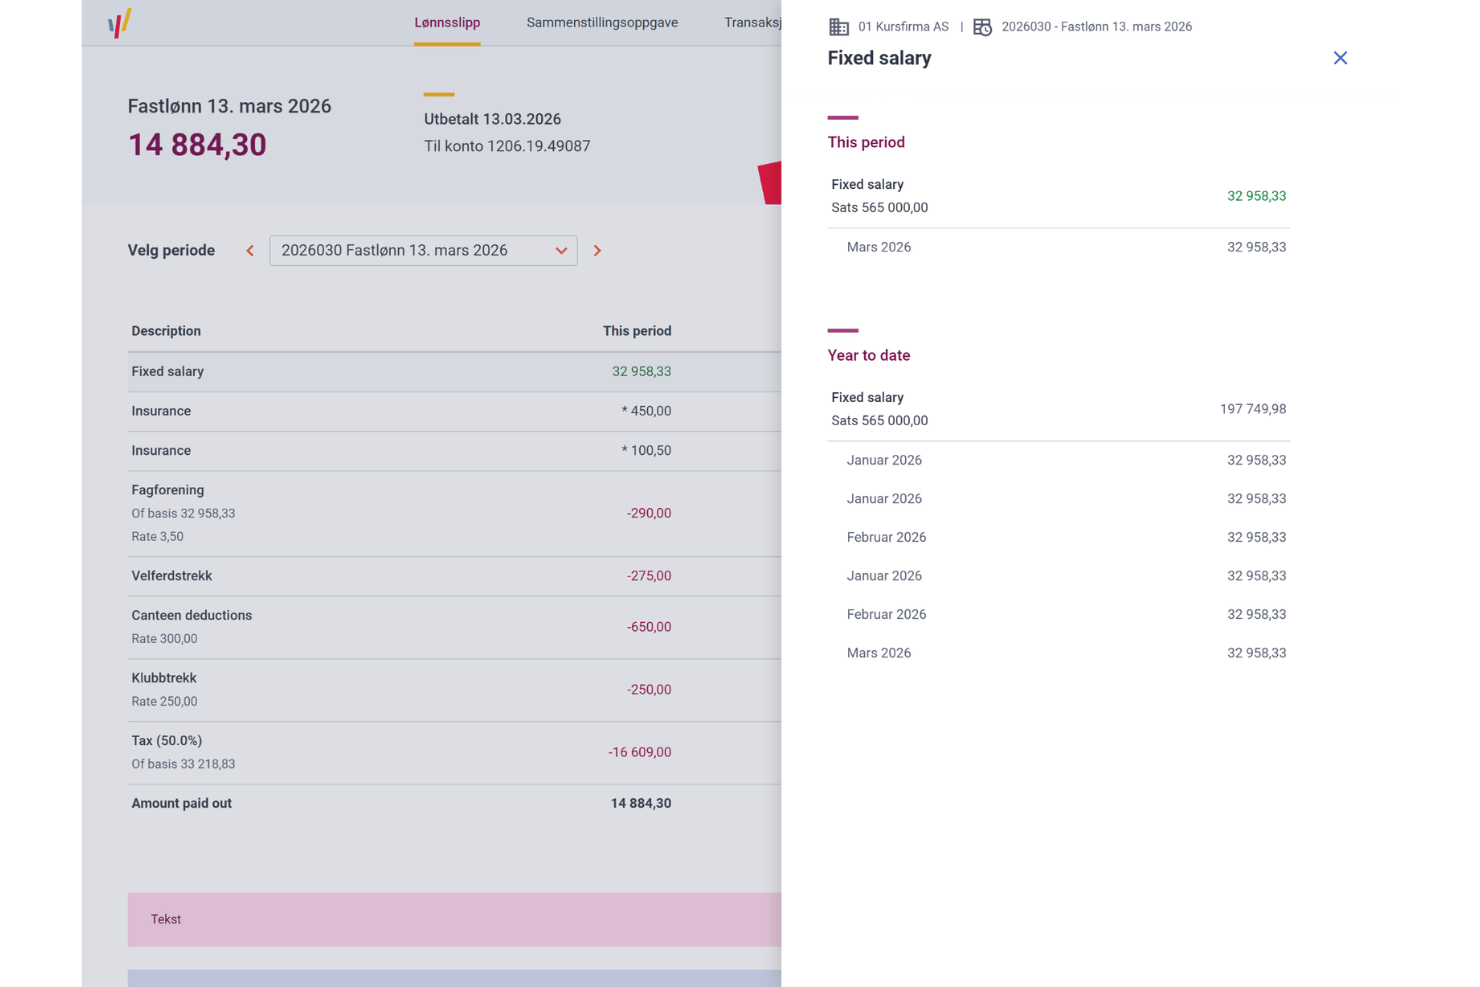The image size is (1480, 987).
Task: Click Mars 2026 row under This period
Action: 1059,247
